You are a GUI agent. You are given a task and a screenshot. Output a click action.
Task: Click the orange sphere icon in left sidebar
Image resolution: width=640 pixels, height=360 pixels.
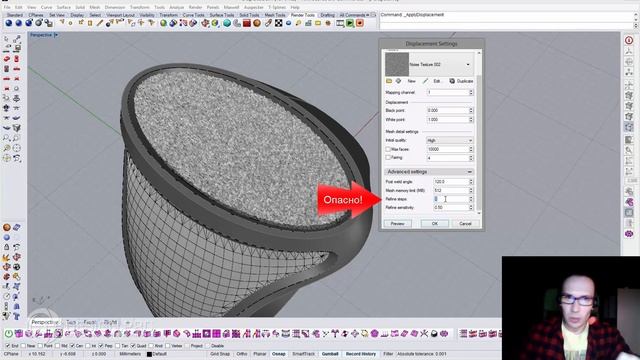(7, 228)
